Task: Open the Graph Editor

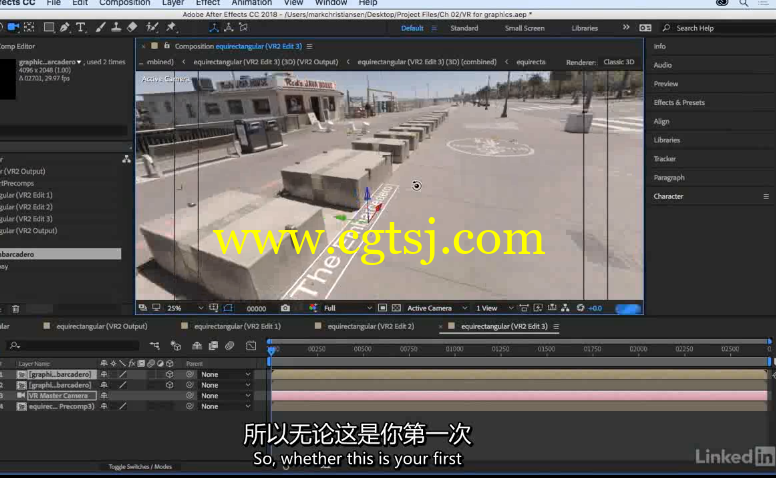Action: coord(251,345)
